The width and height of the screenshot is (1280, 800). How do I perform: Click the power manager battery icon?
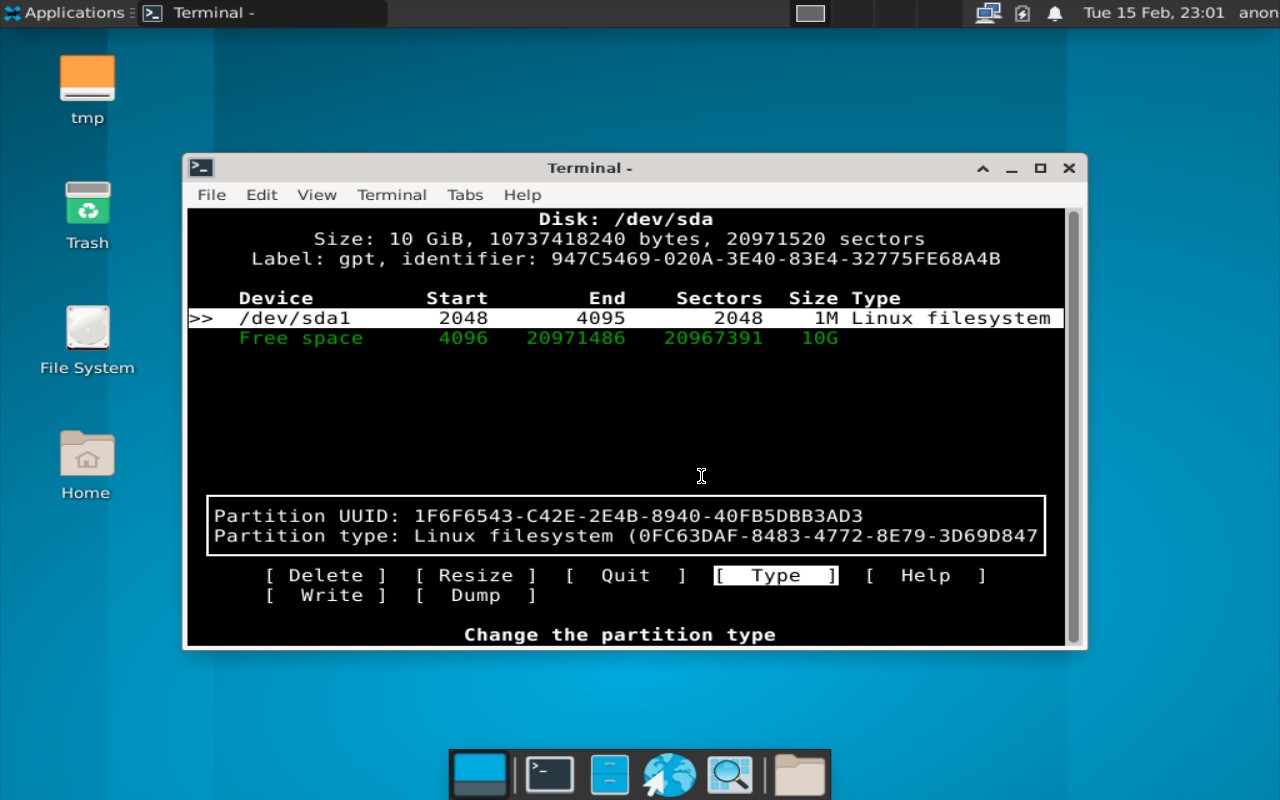click(1022, 13)
